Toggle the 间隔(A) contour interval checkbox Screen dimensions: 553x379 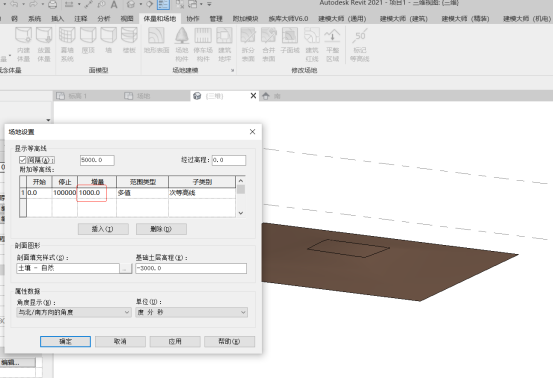(23, 160)
